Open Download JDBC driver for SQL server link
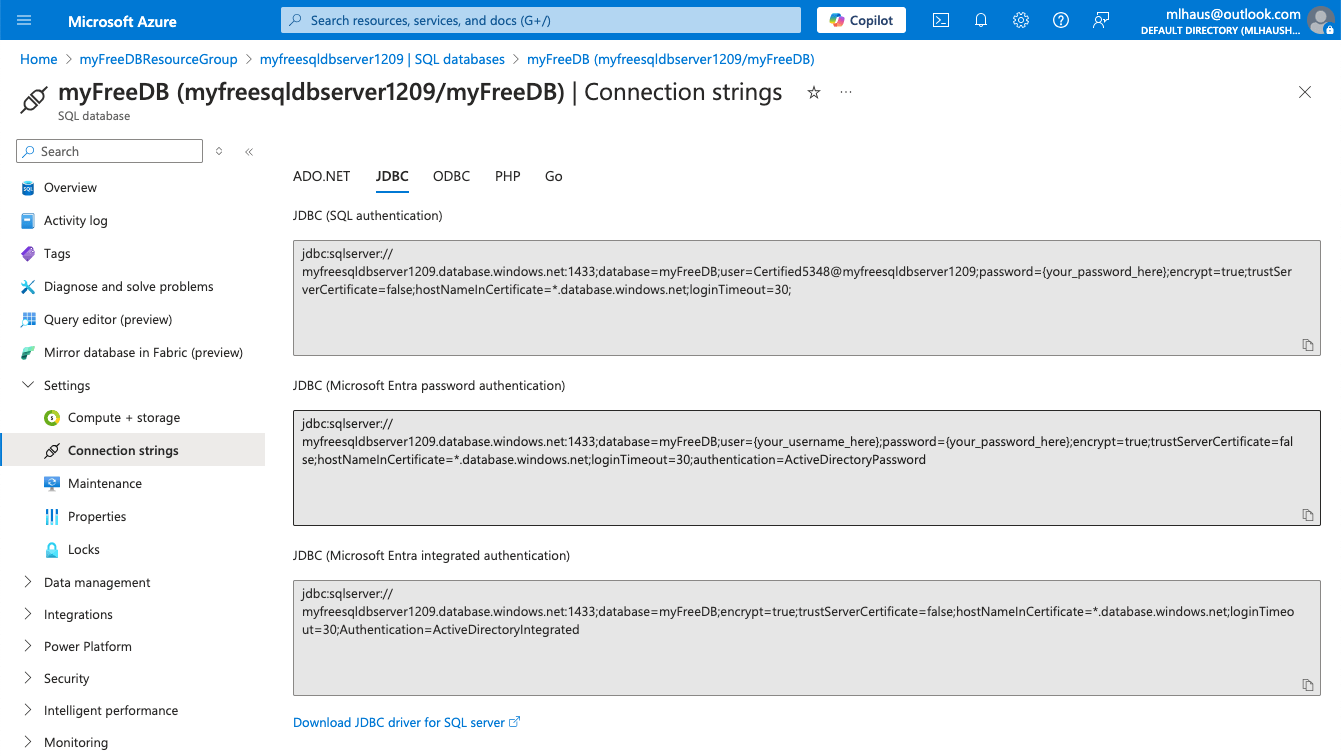This screenshot has height=756, width=1341. (x=407, y=723)
